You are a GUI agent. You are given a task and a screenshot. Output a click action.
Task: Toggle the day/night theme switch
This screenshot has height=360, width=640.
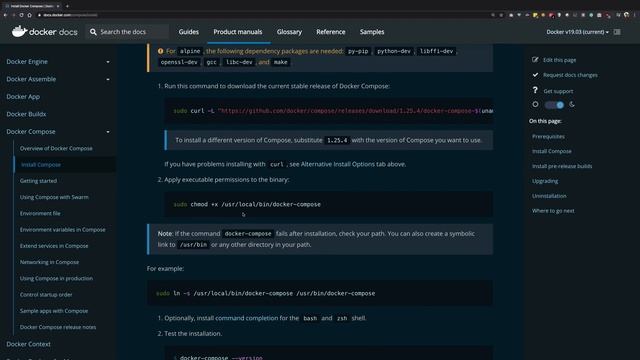click(554, 105)
